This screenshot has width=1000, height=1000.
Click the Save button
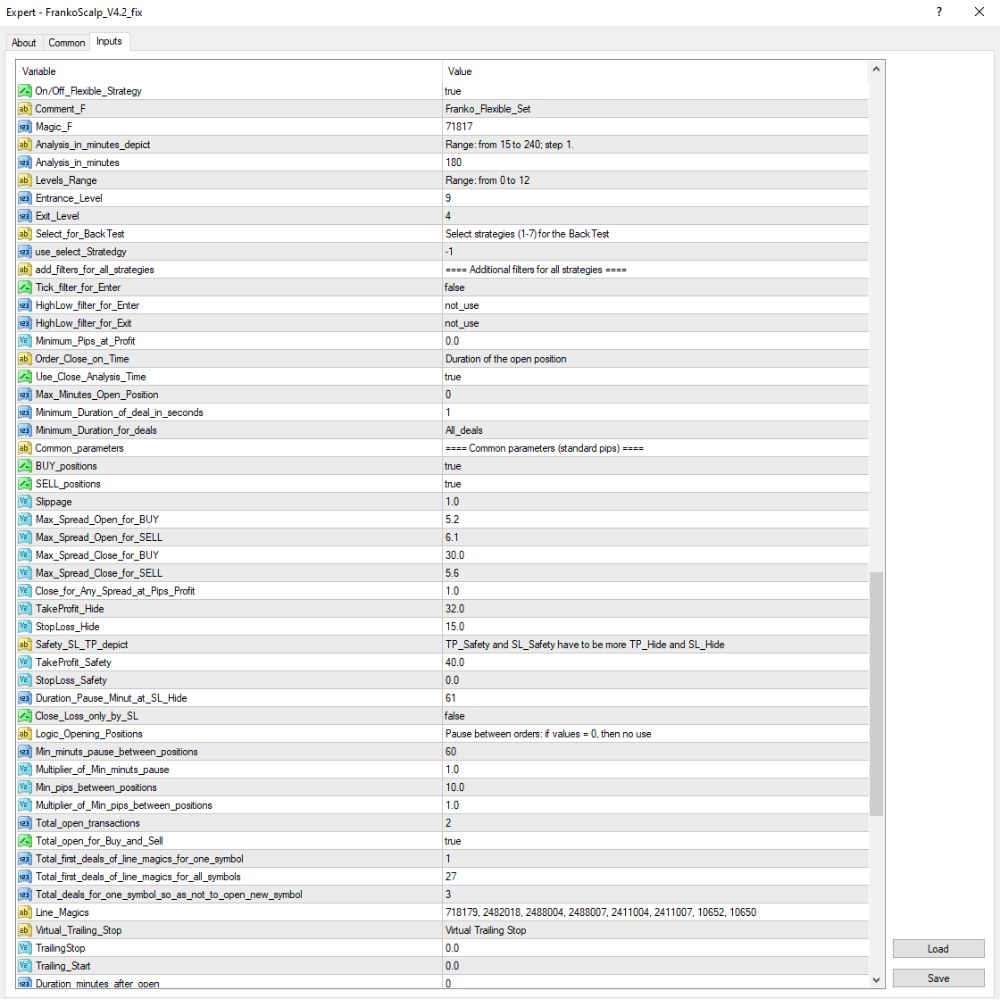coord(938,978)
